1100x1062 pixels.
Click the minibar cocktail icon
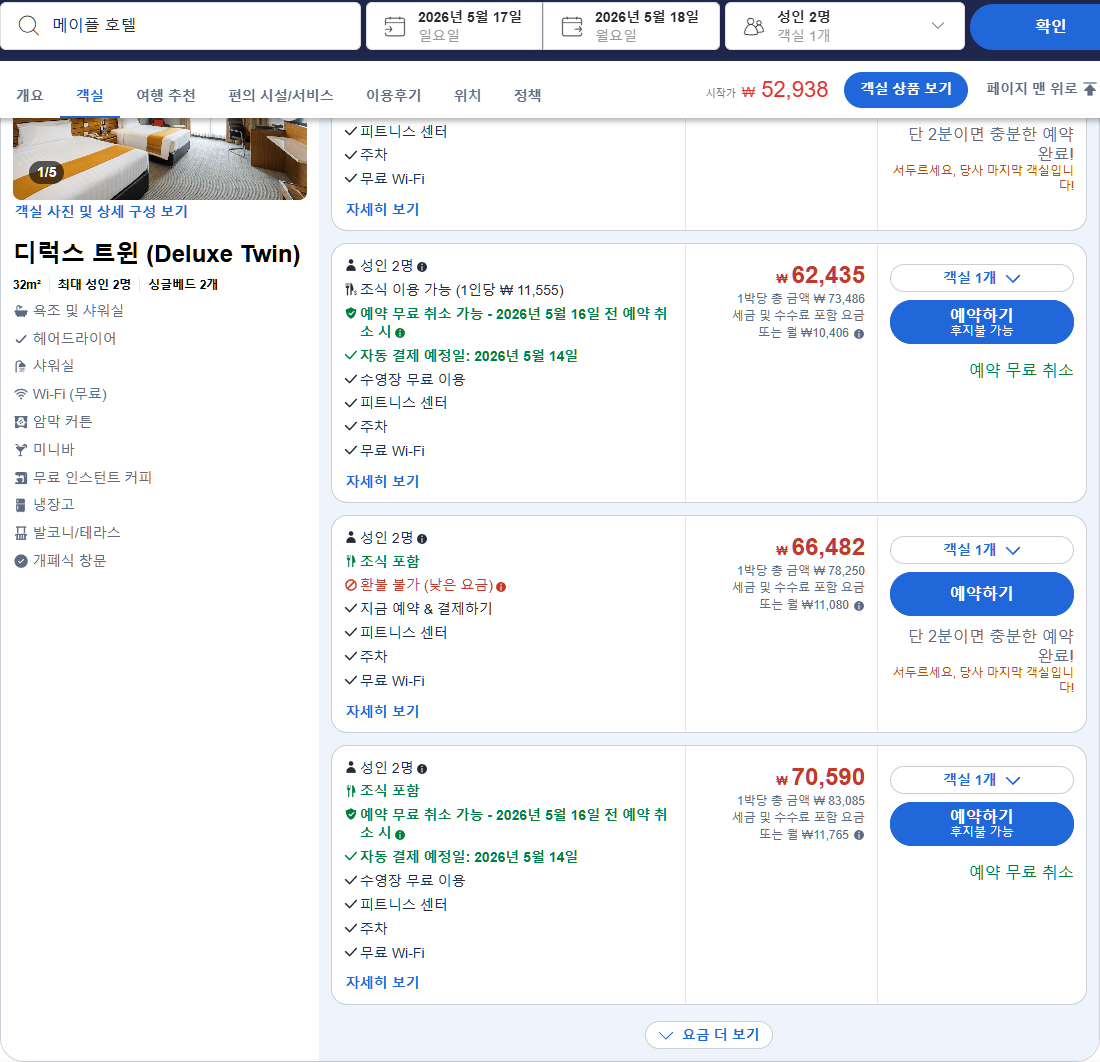tap(21, 450)
